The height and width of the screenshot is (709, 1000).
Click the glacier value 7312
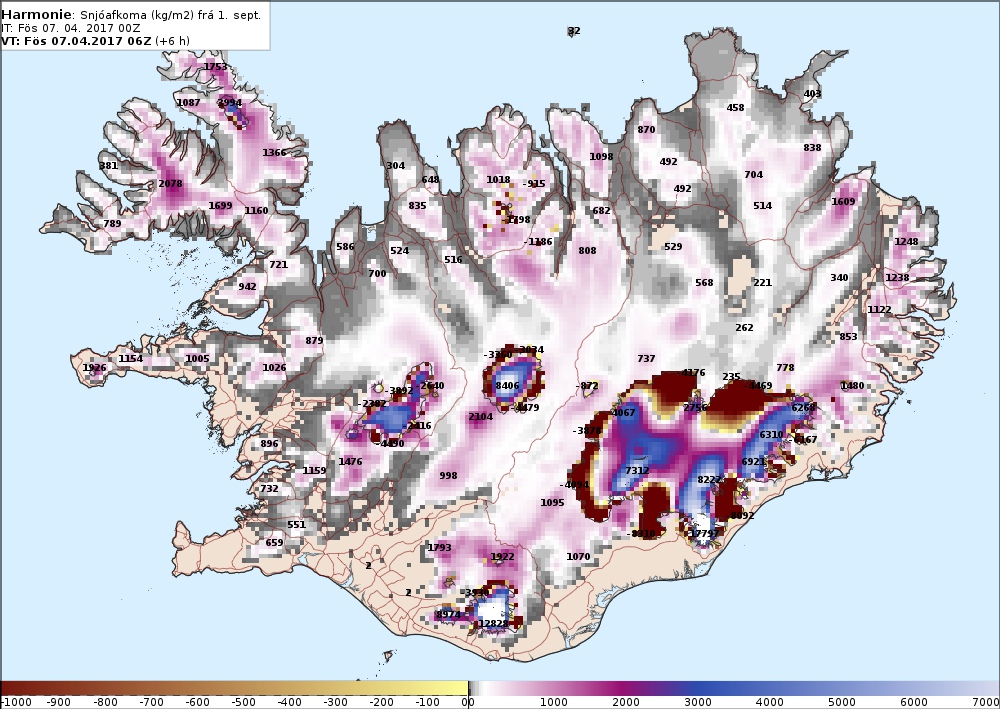638,471
